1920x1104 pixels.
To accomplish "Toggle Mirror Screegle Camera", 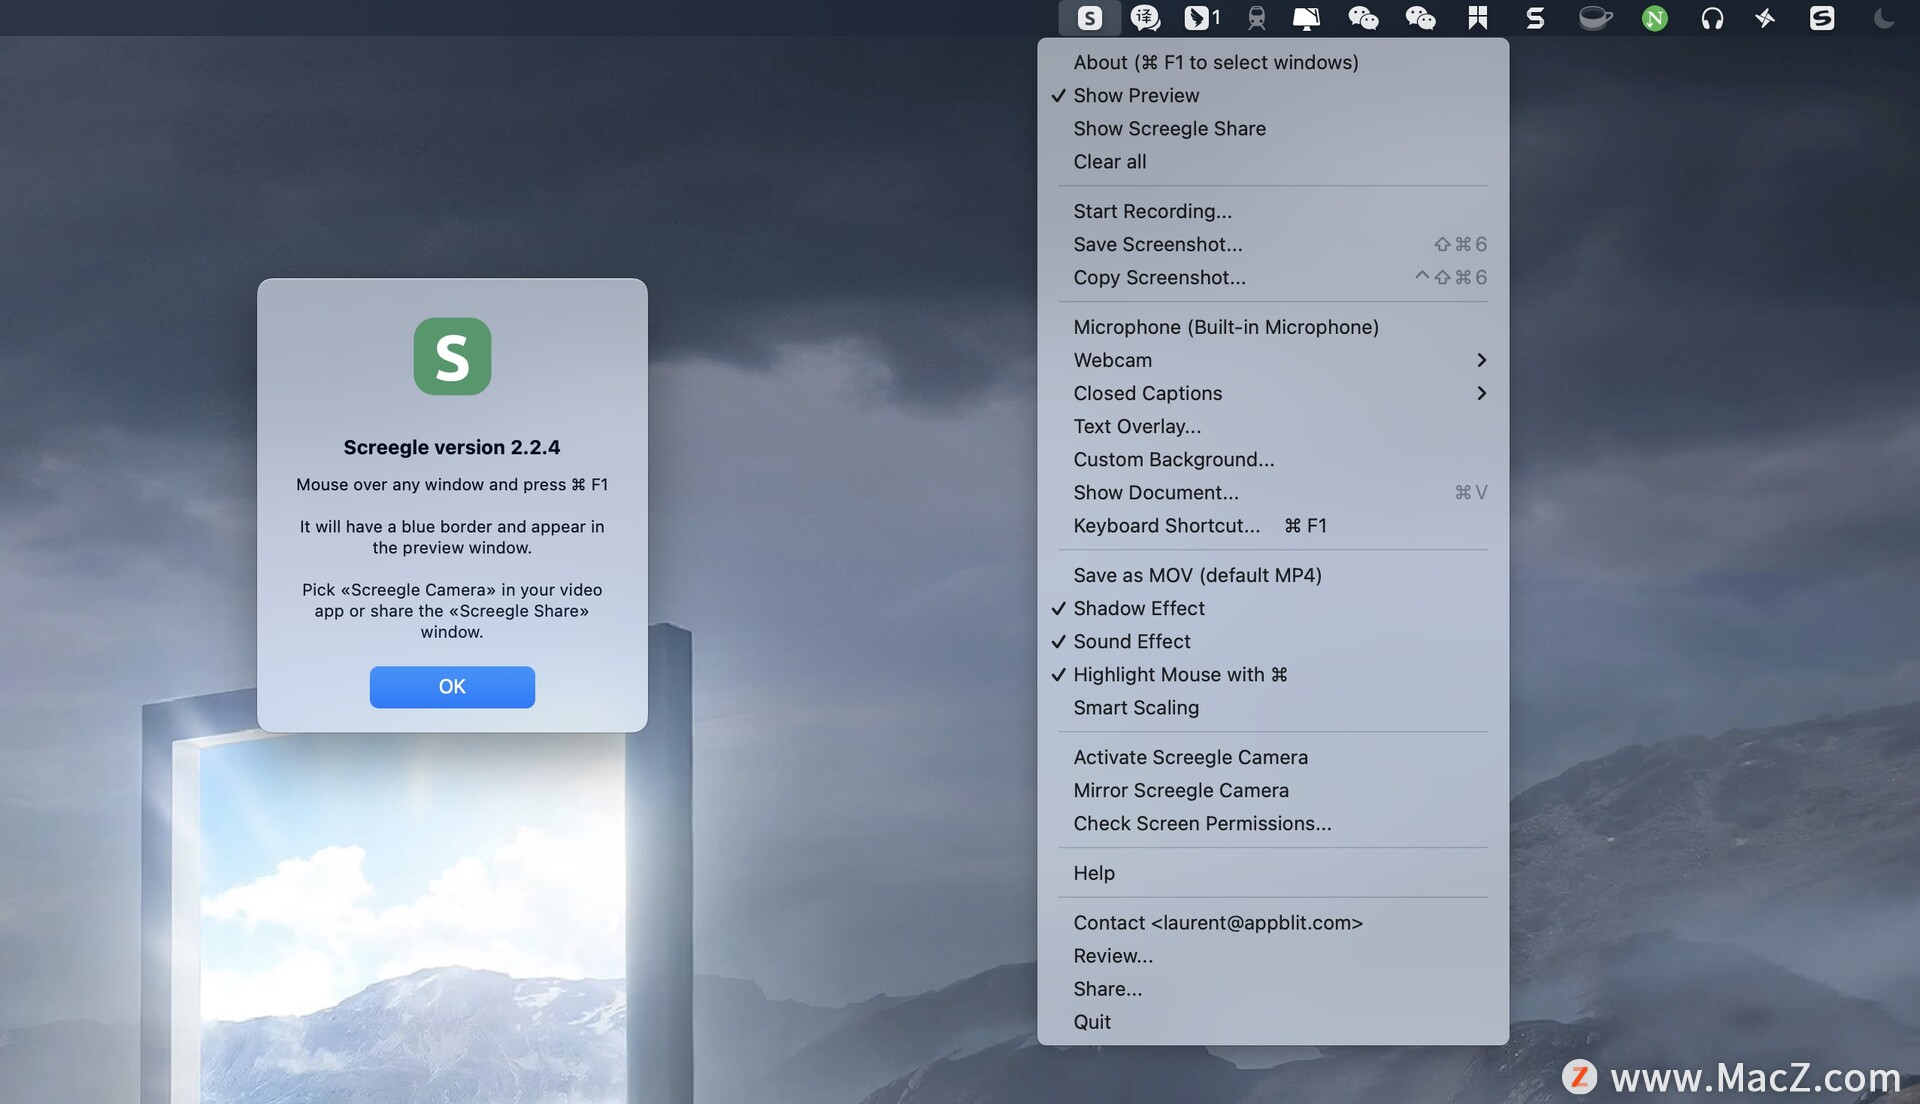I will tap(1272, 790).
